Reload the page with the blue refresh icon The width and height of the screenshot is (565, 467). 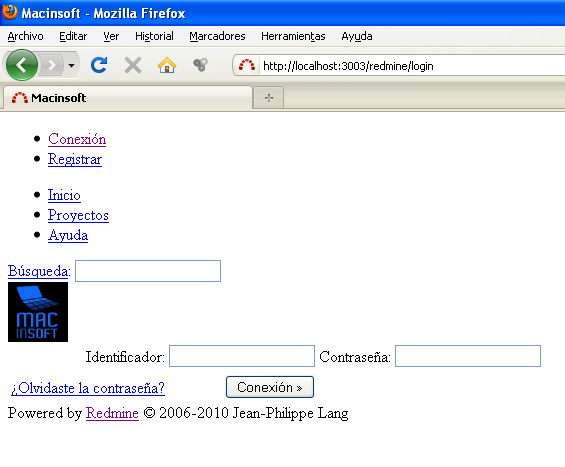point(99,65)
